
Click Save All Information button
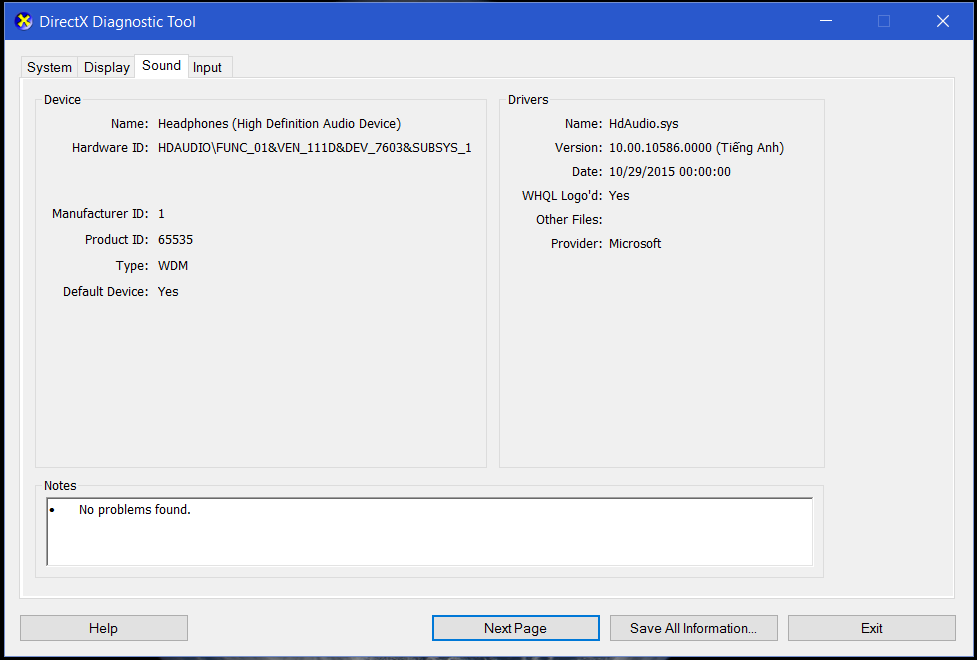click(693, 628)
